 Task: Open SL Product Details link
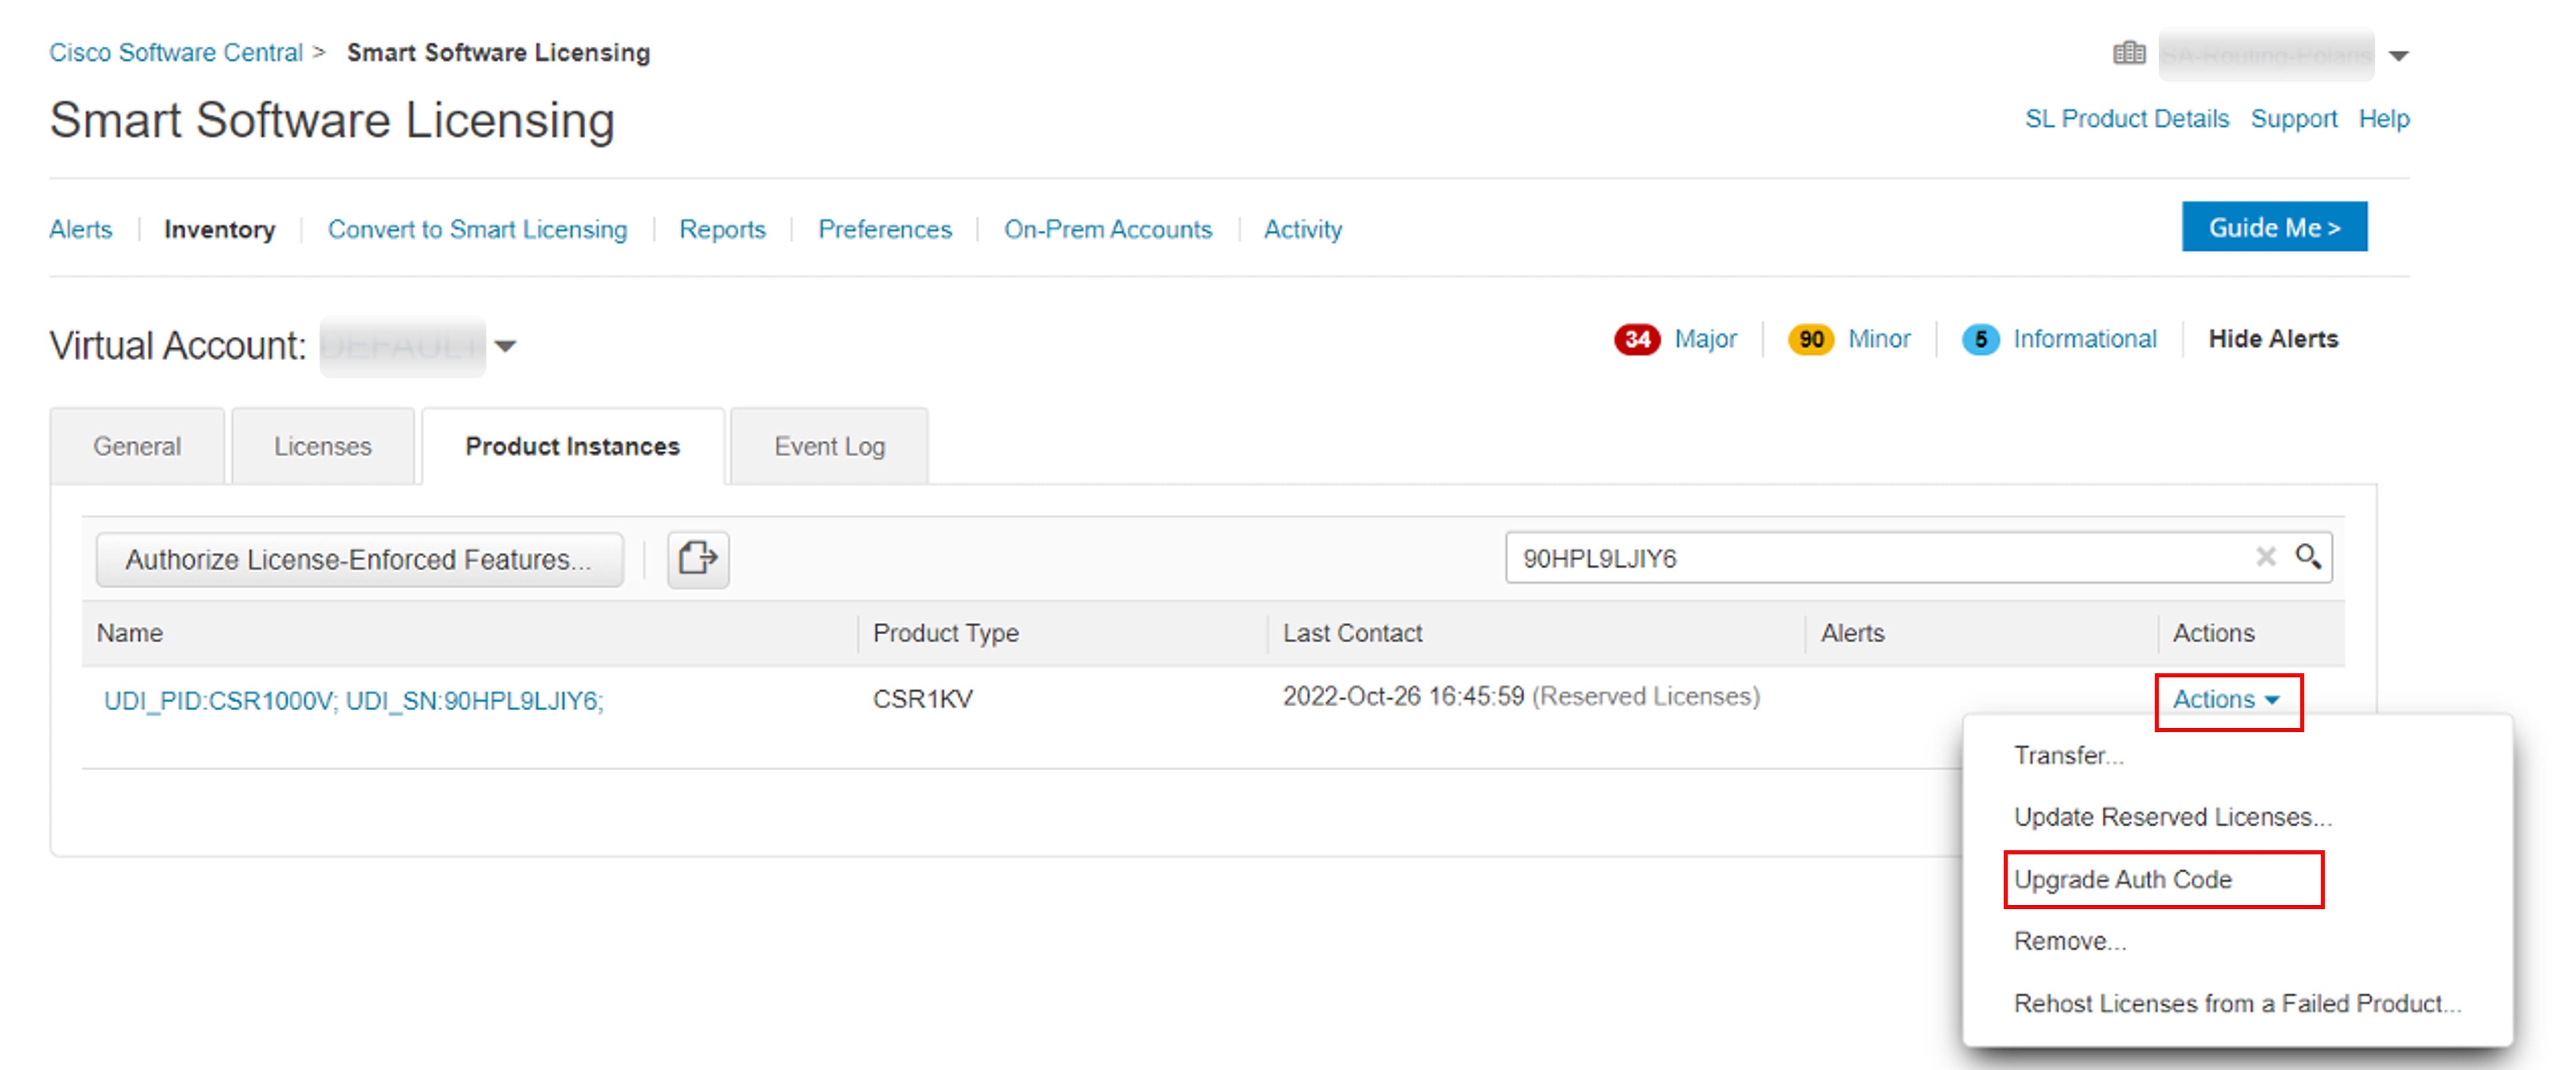pos(2126,119)
